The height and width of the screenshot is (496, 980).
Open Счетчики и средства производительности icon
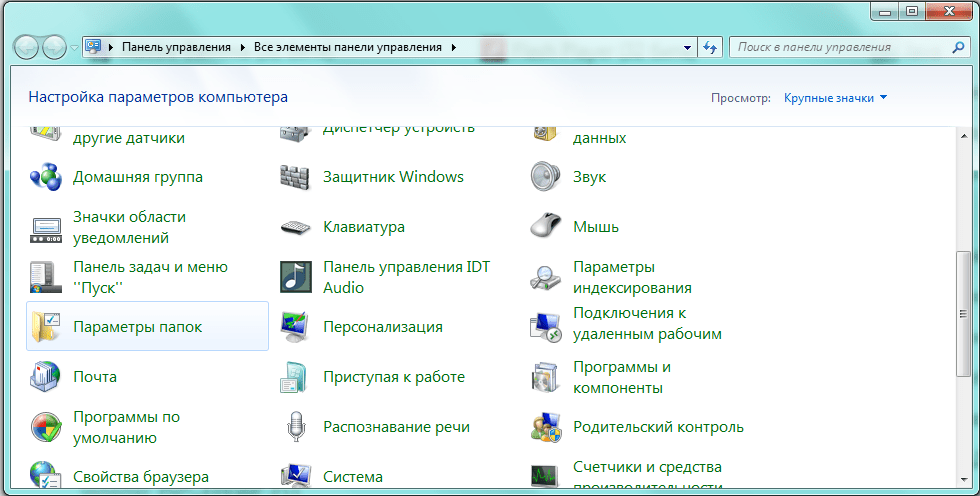pos(546,476)
